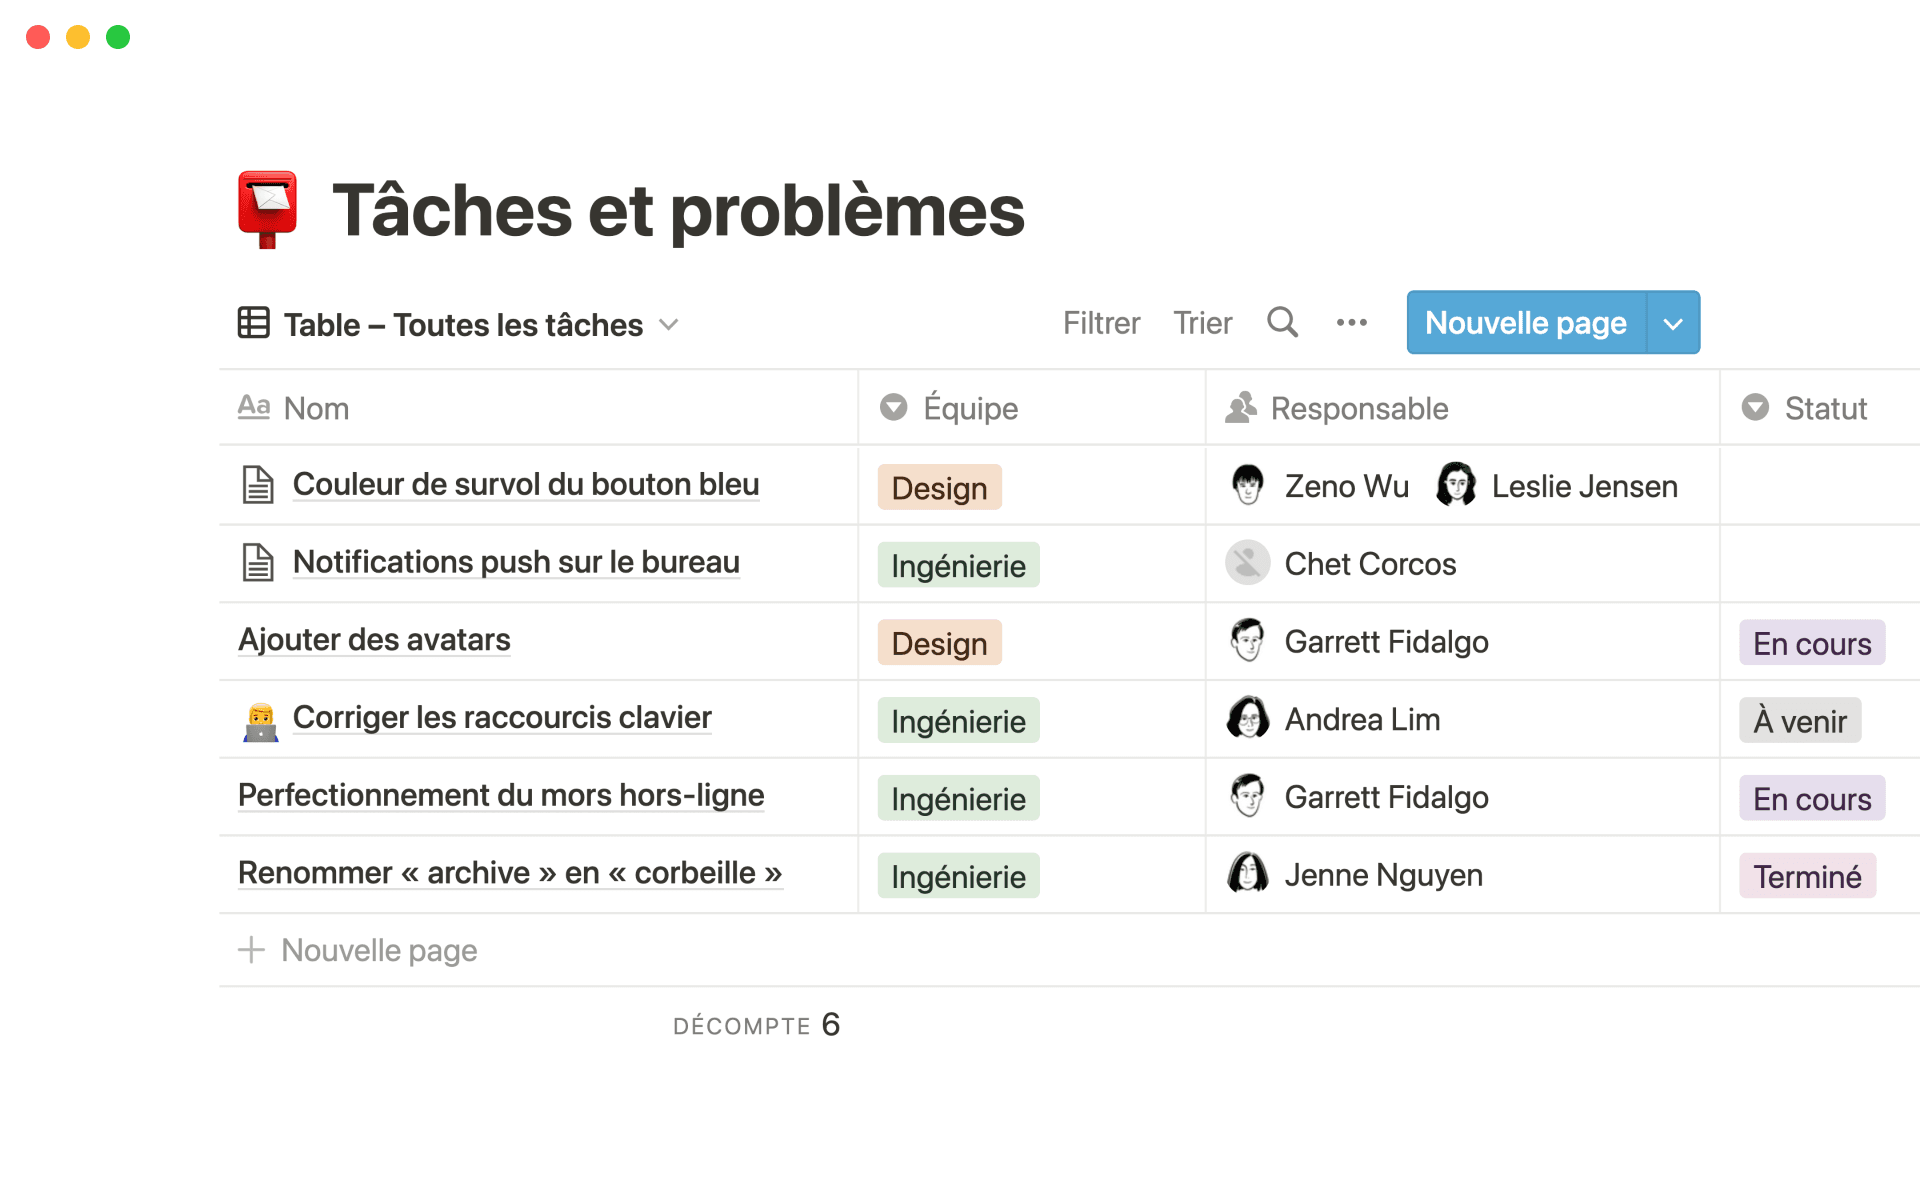Image resolution: width=1920 pixels, height=1200 pixels.
Task: Click the select icon in the Statut header
Action: tap(1755, 407)
